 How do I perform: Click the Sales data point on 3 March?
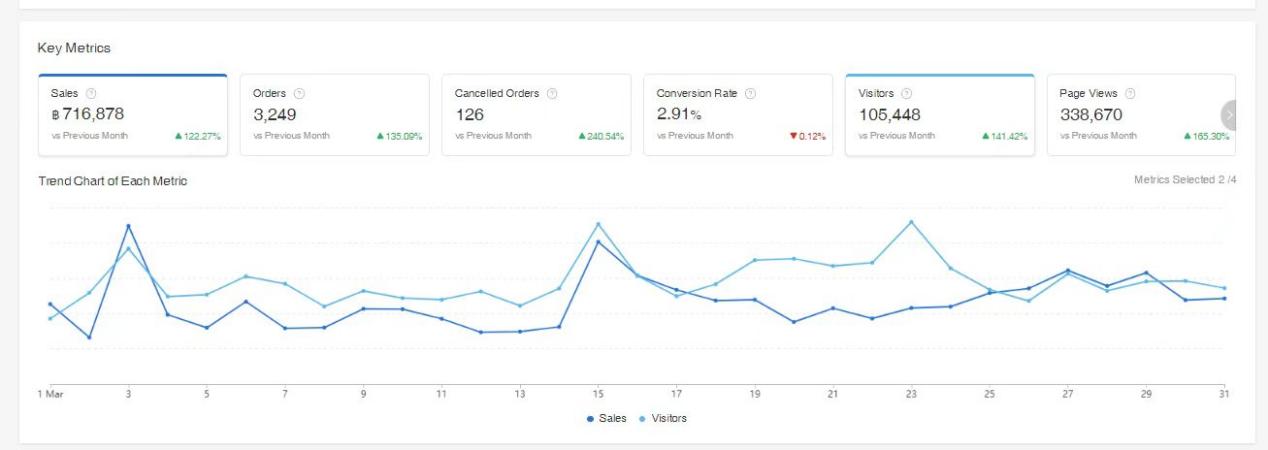pos(128,226)
